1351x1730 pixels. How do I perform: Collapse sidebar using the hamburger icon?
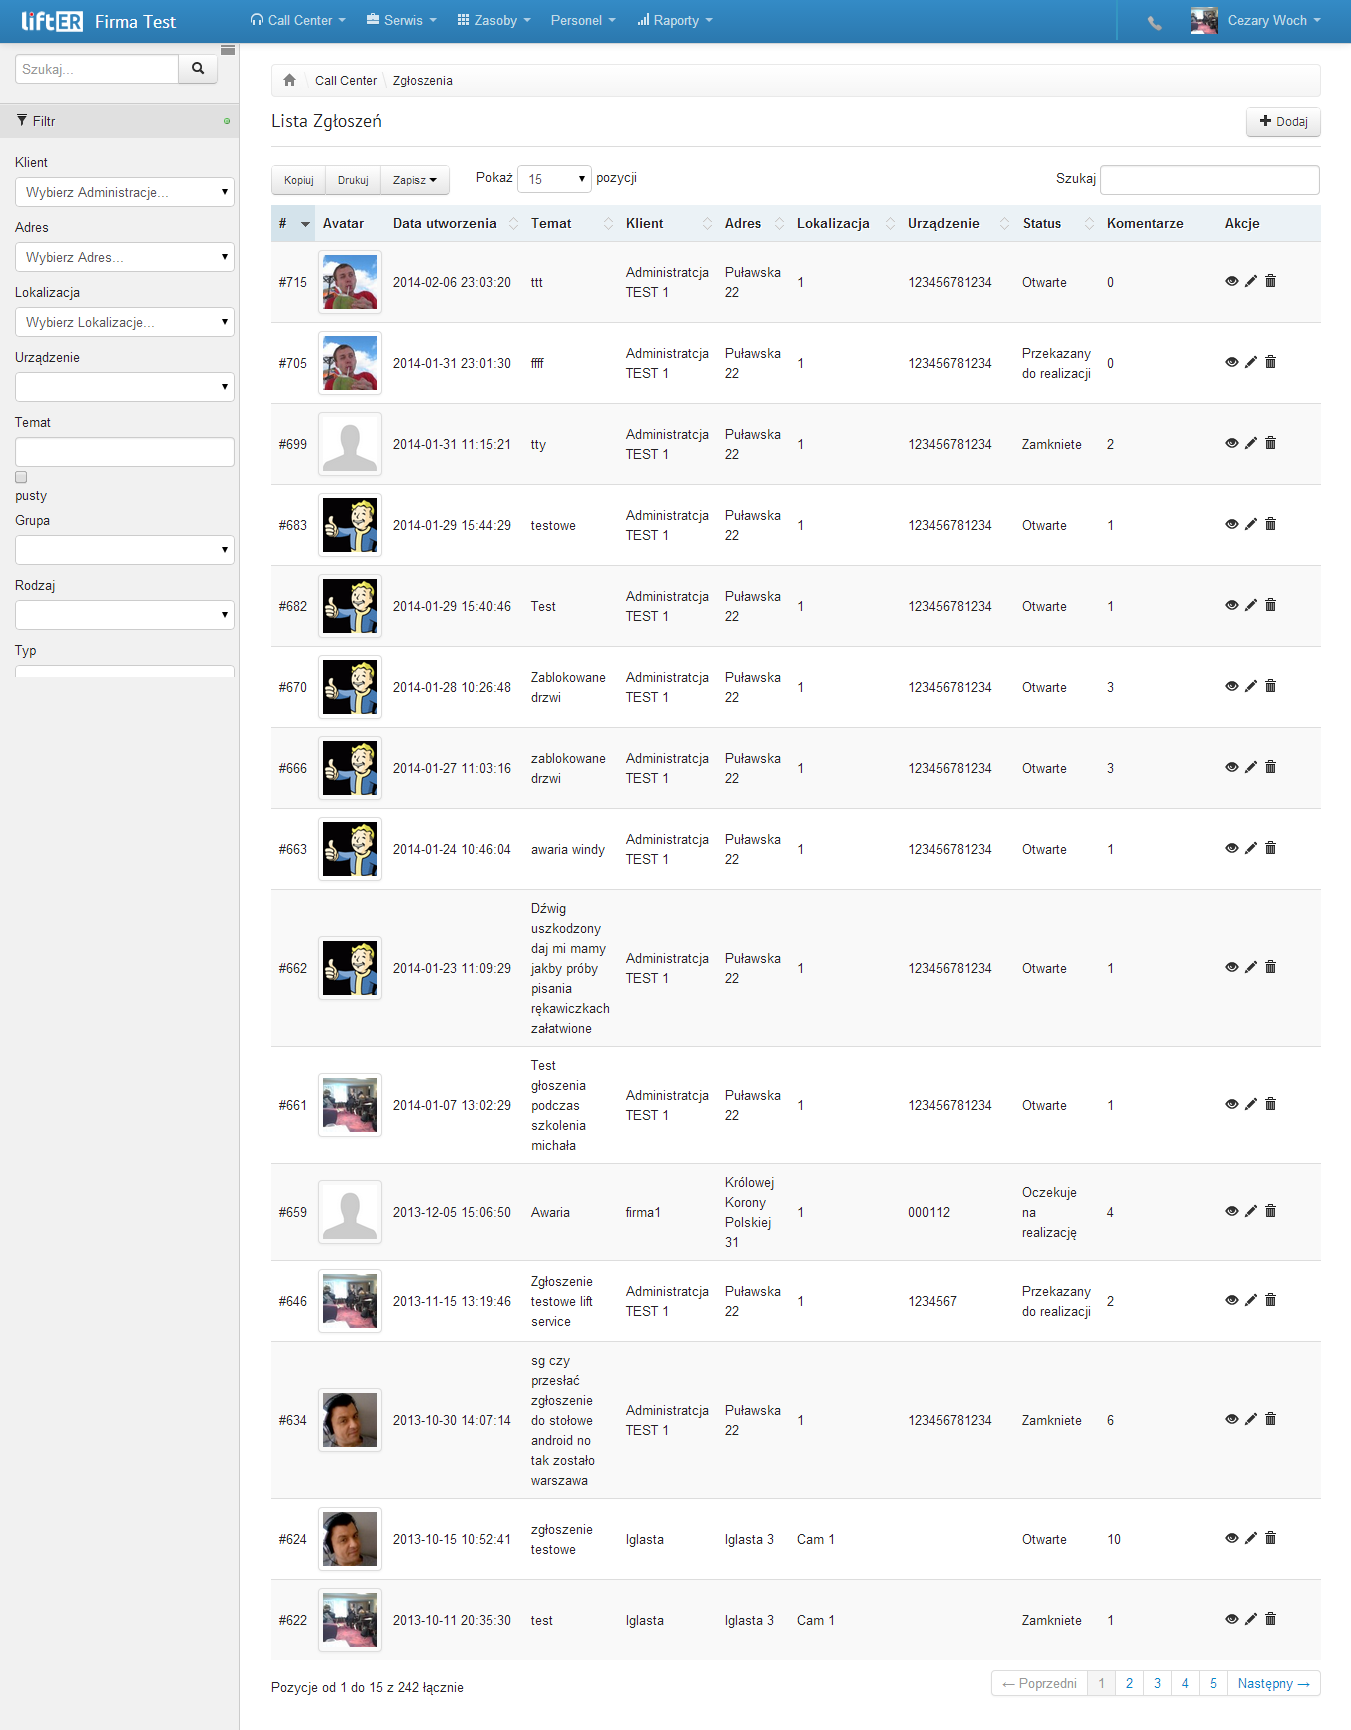click(x=228, y=50)
